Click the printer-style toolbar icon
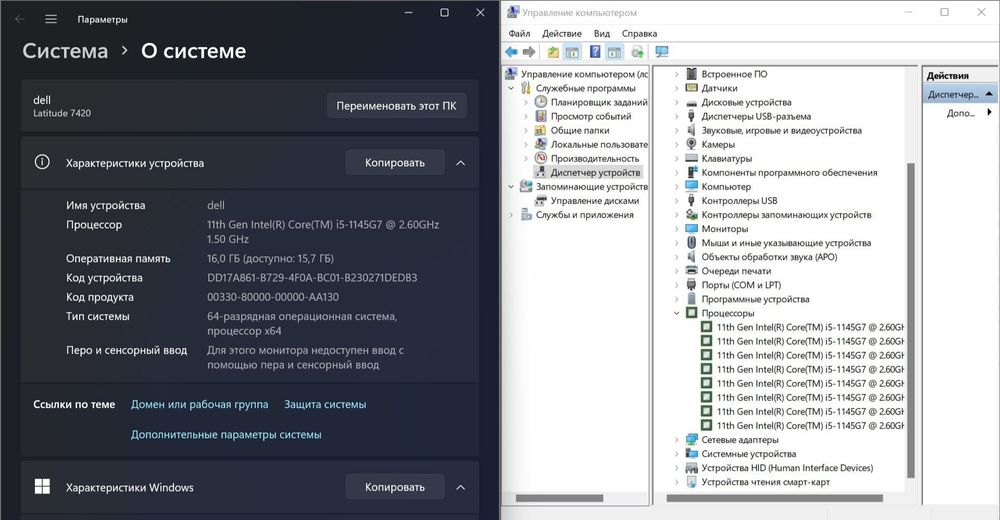The width and height of the screenshot is (1000, 520). click(637, 52)
